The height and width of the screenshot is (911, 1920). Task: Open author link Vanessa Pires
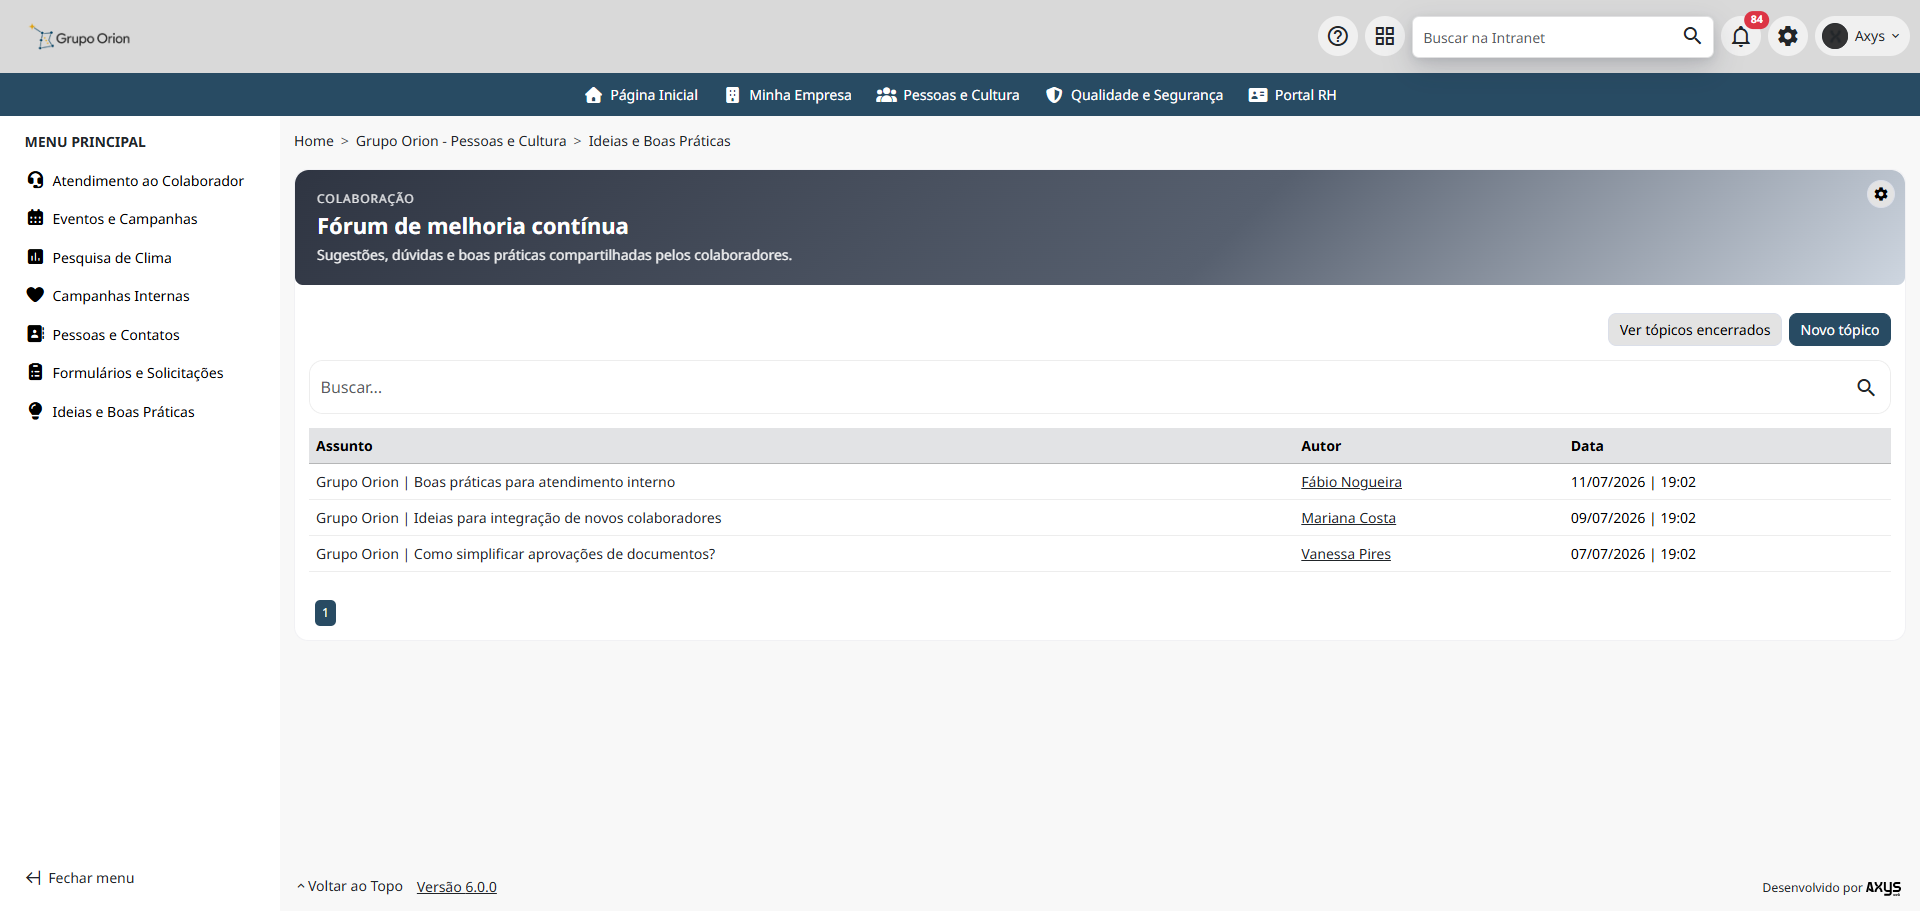coord(1345,554)
